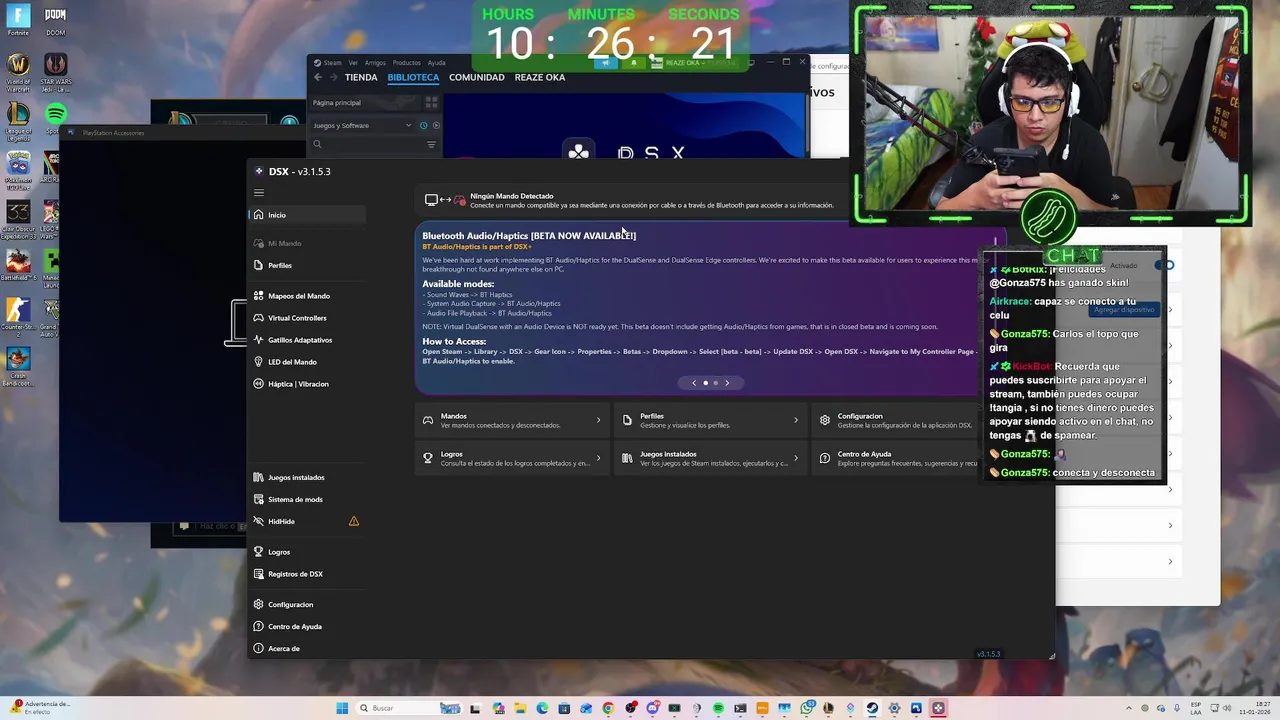
Task: Open the Configuración card on home page
Action: [898, 420]
